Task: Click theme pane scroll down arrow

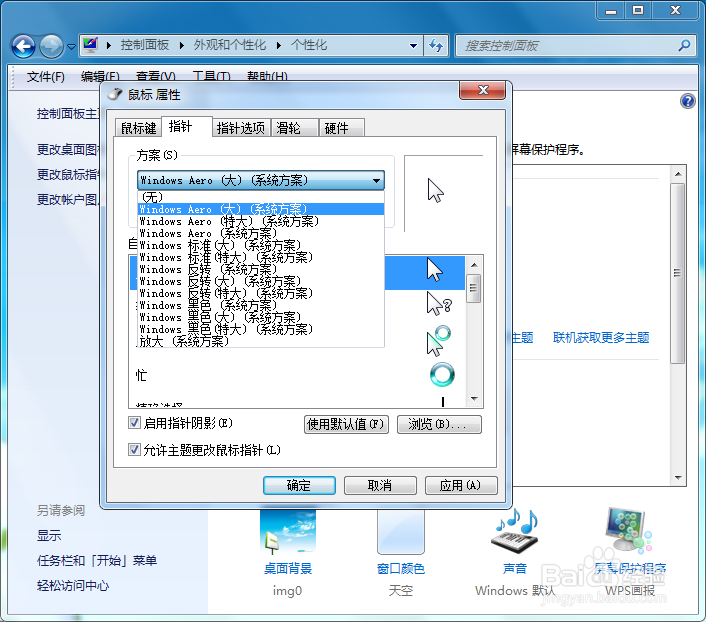Action: click(x=678, y=478)
